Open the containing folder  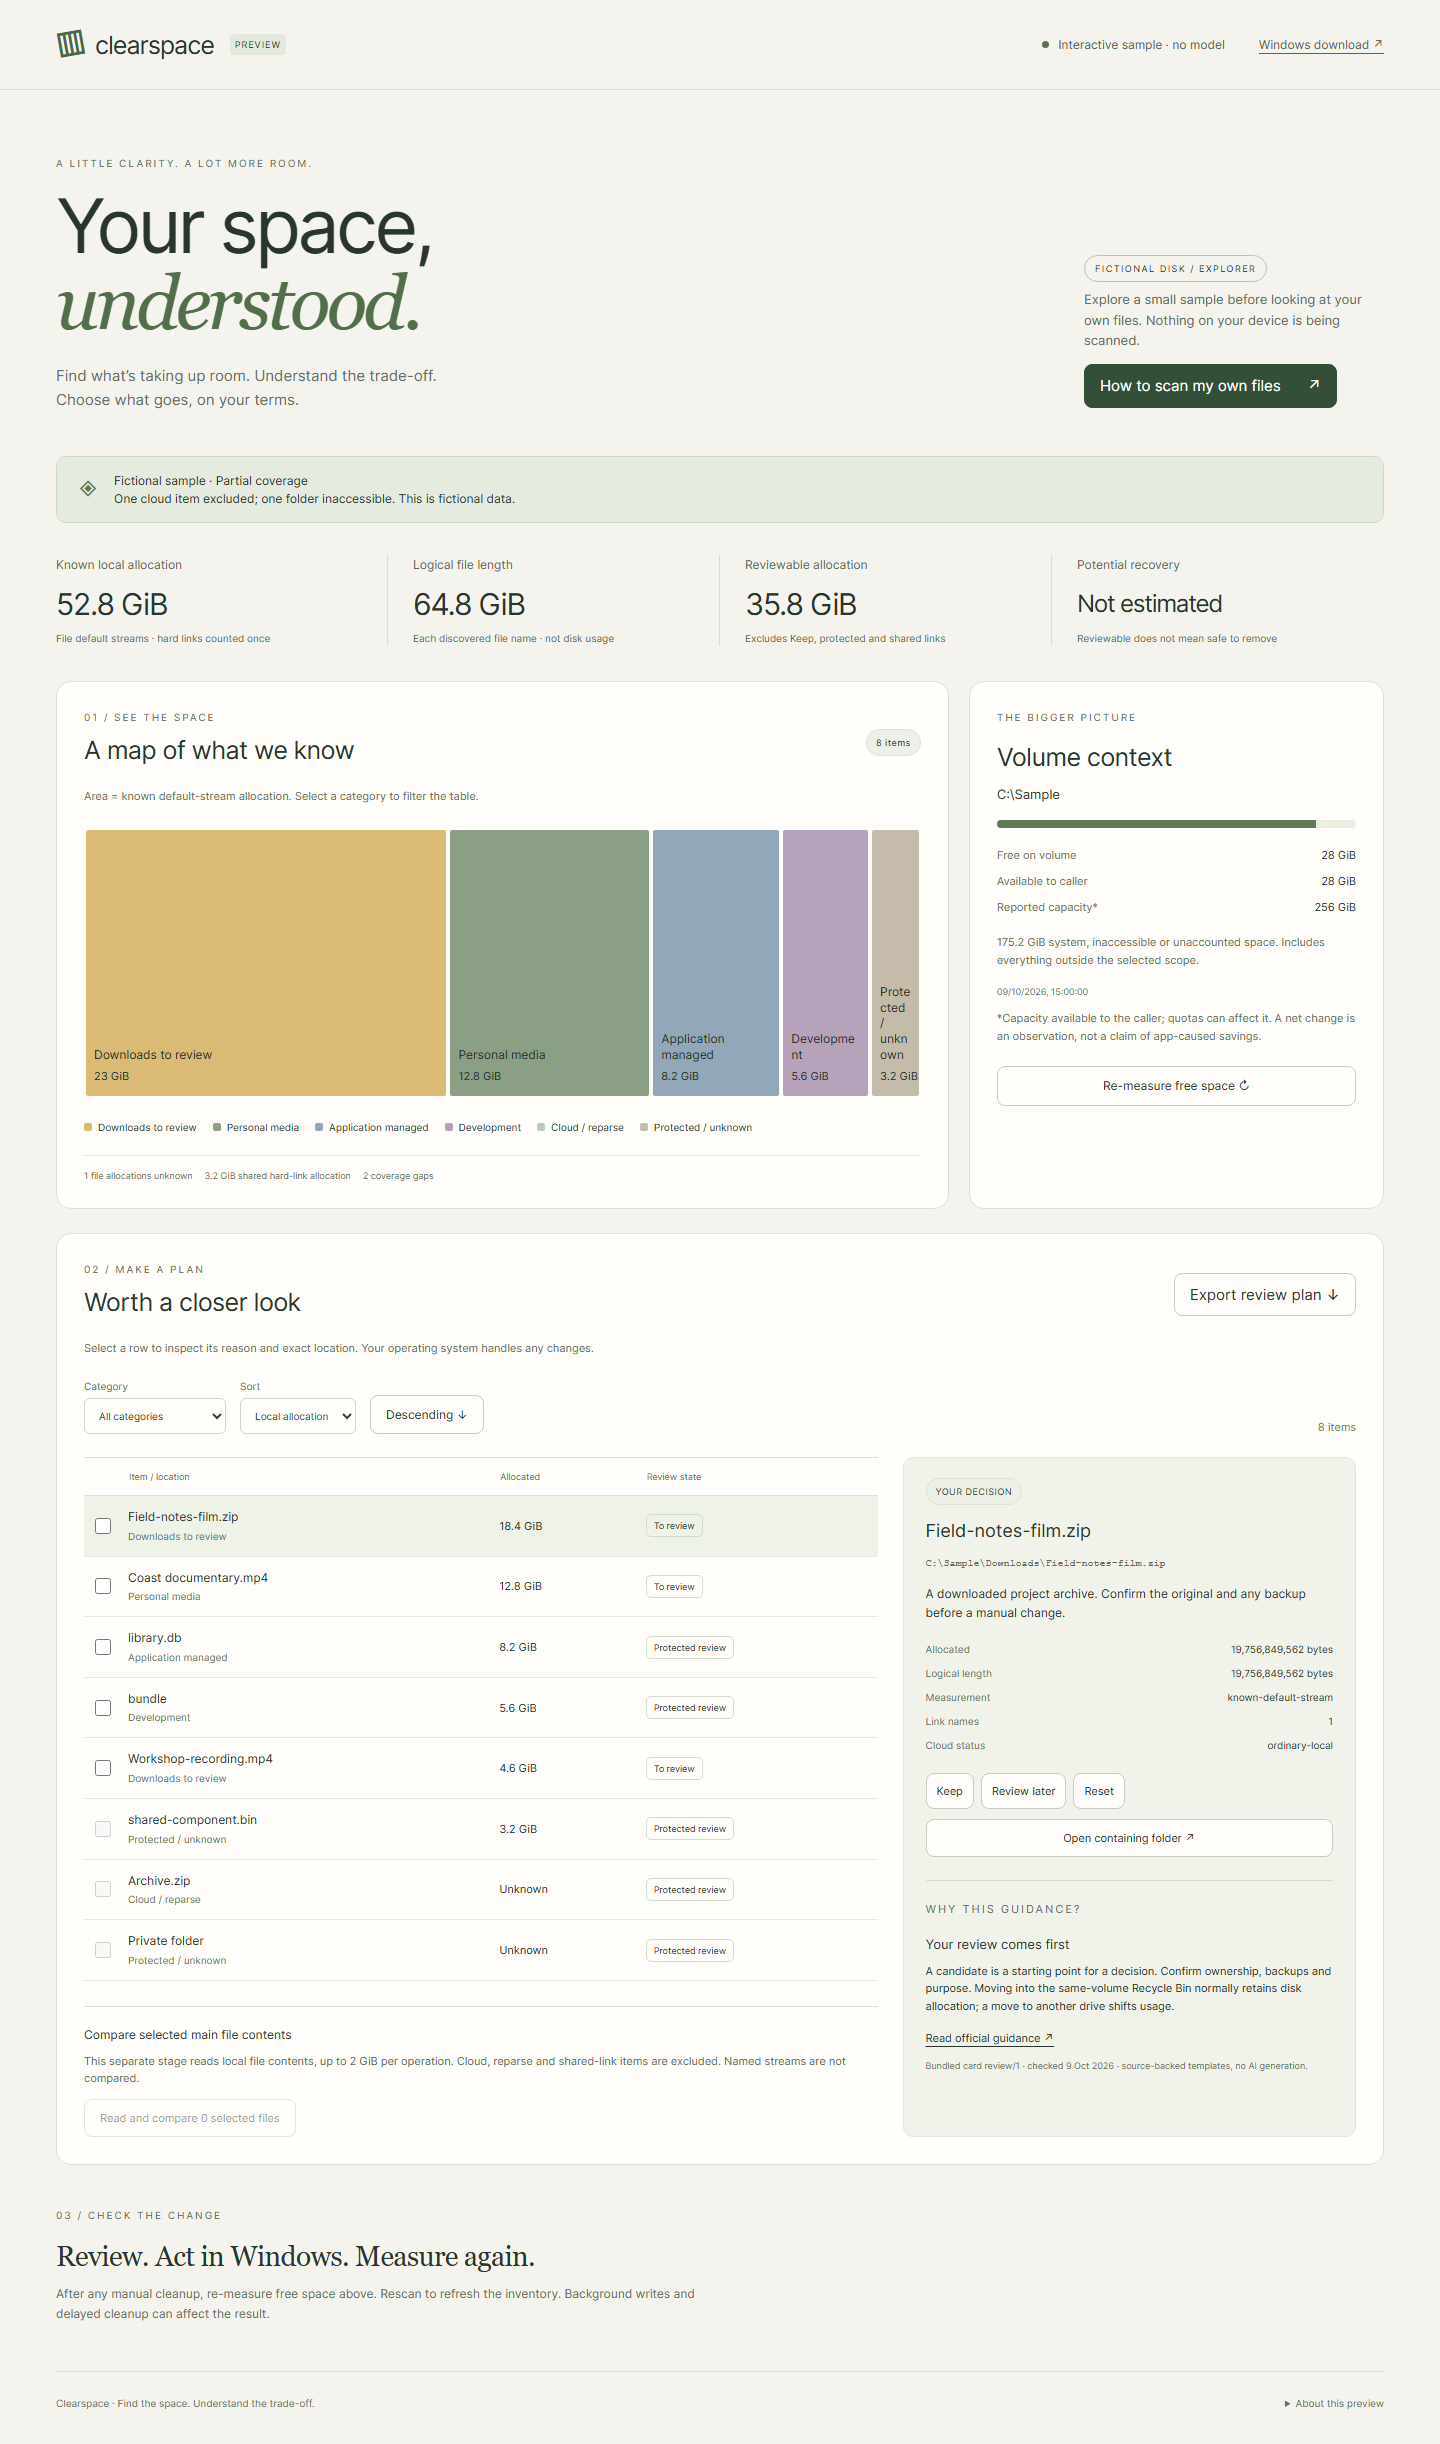1129,1838
